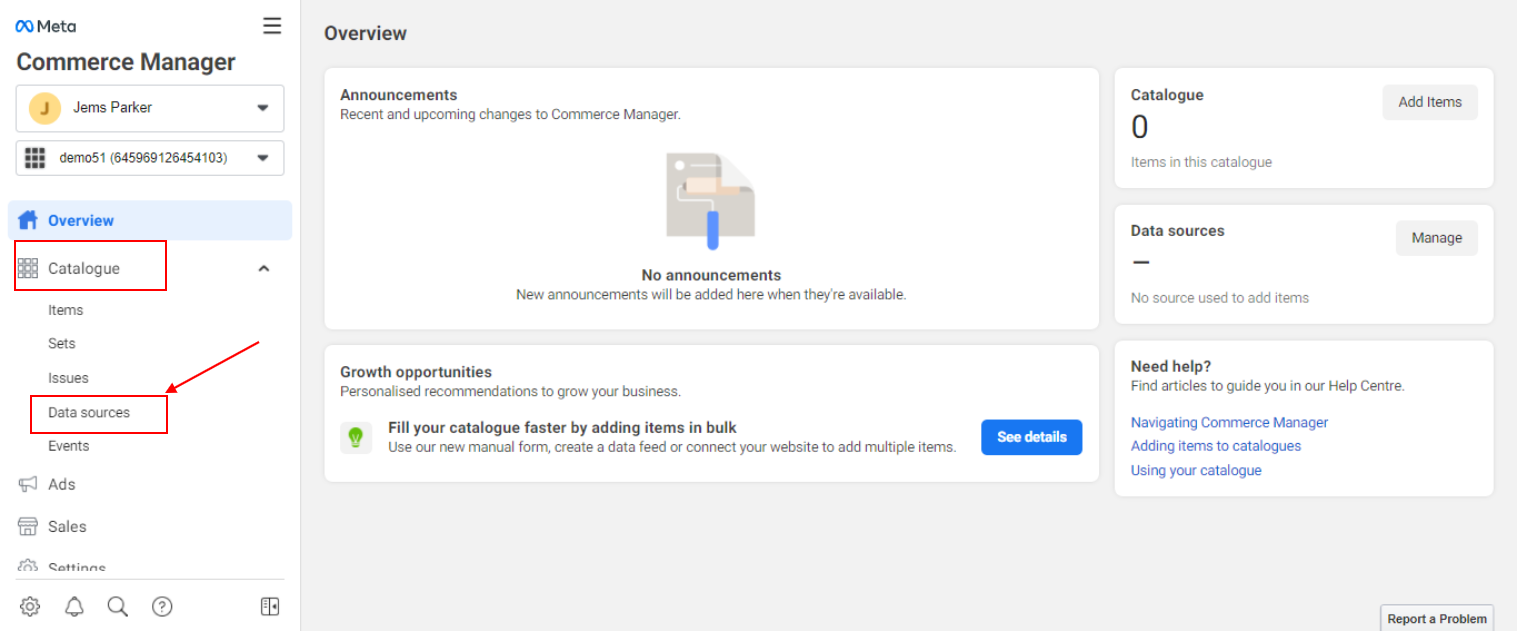This screenshot has height=631, width=1517.
Task: Open settings via bottom gear icon
Action: tap(30, 606)
